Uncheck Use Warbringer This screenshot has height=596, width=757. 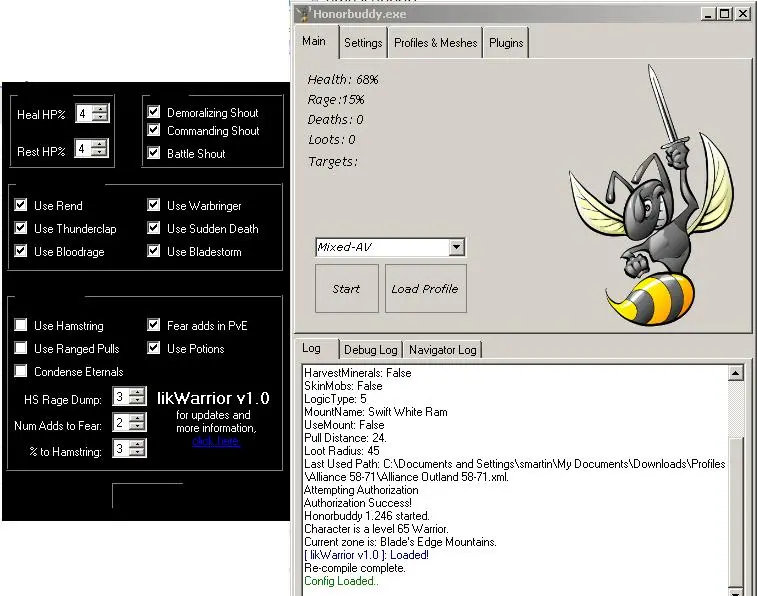click(x=154, y=205)
